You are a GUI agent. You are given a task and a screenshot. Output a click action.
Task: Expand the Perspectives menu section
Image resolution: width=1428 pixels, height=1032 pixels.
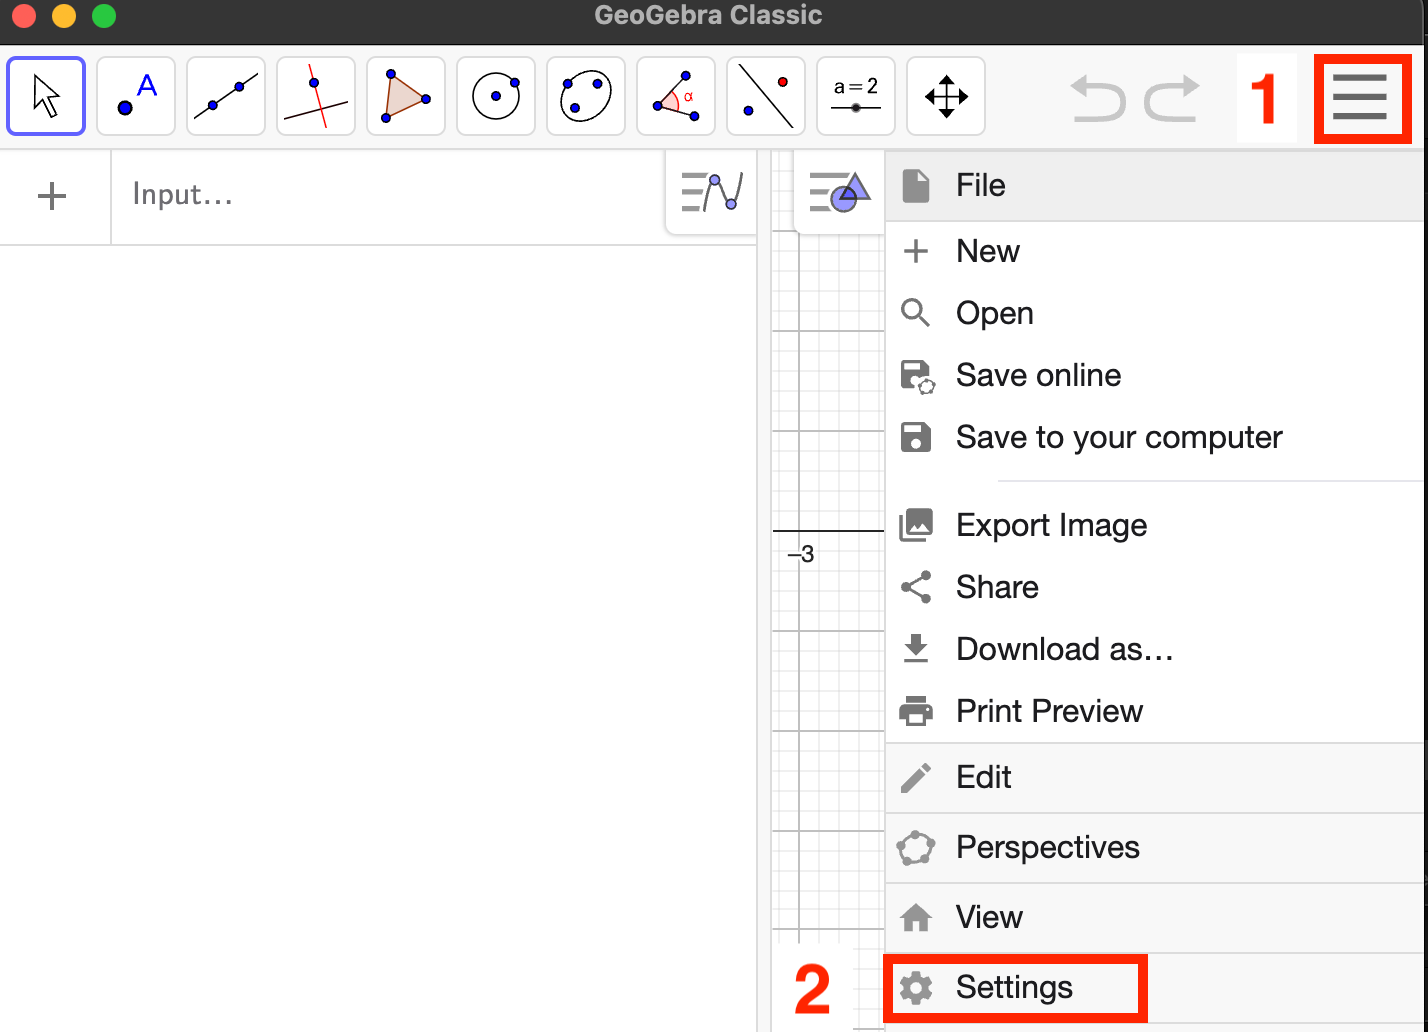1155,848
